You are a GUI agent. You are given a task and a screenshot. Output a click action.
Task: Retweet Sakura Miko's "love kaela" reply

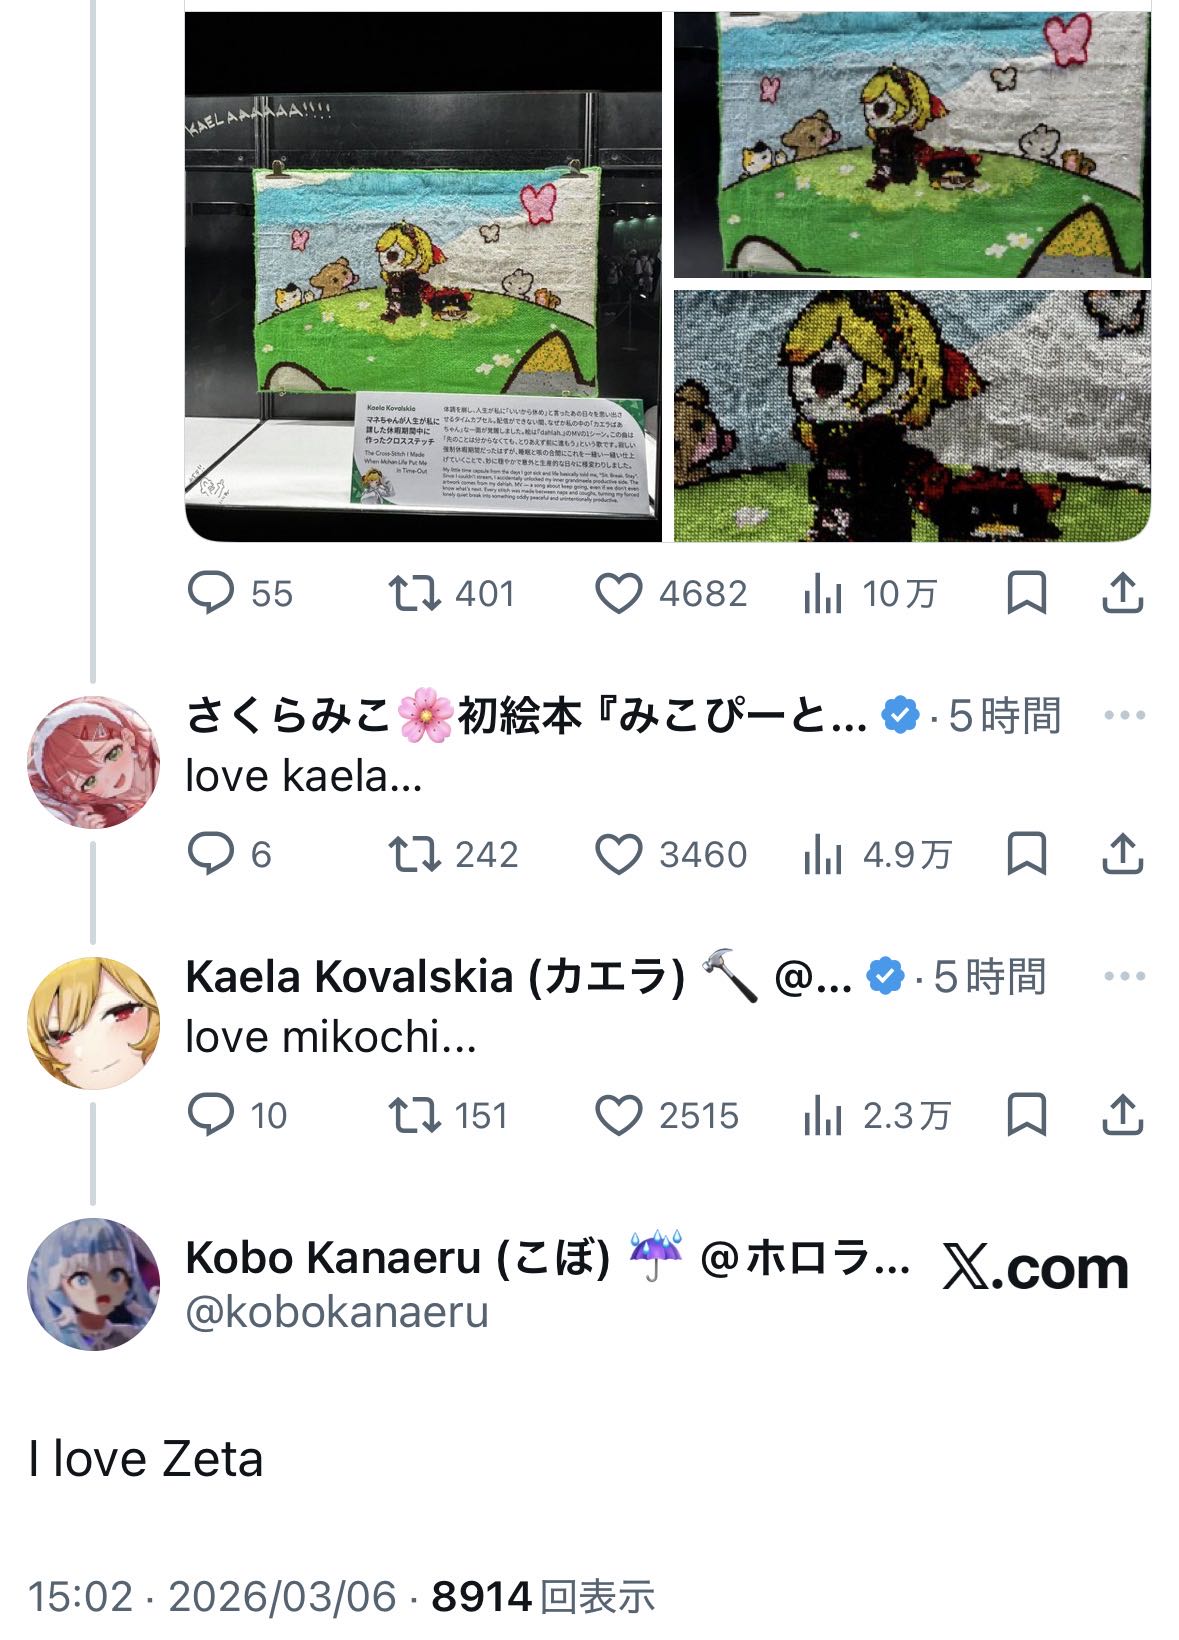(414, 854)
